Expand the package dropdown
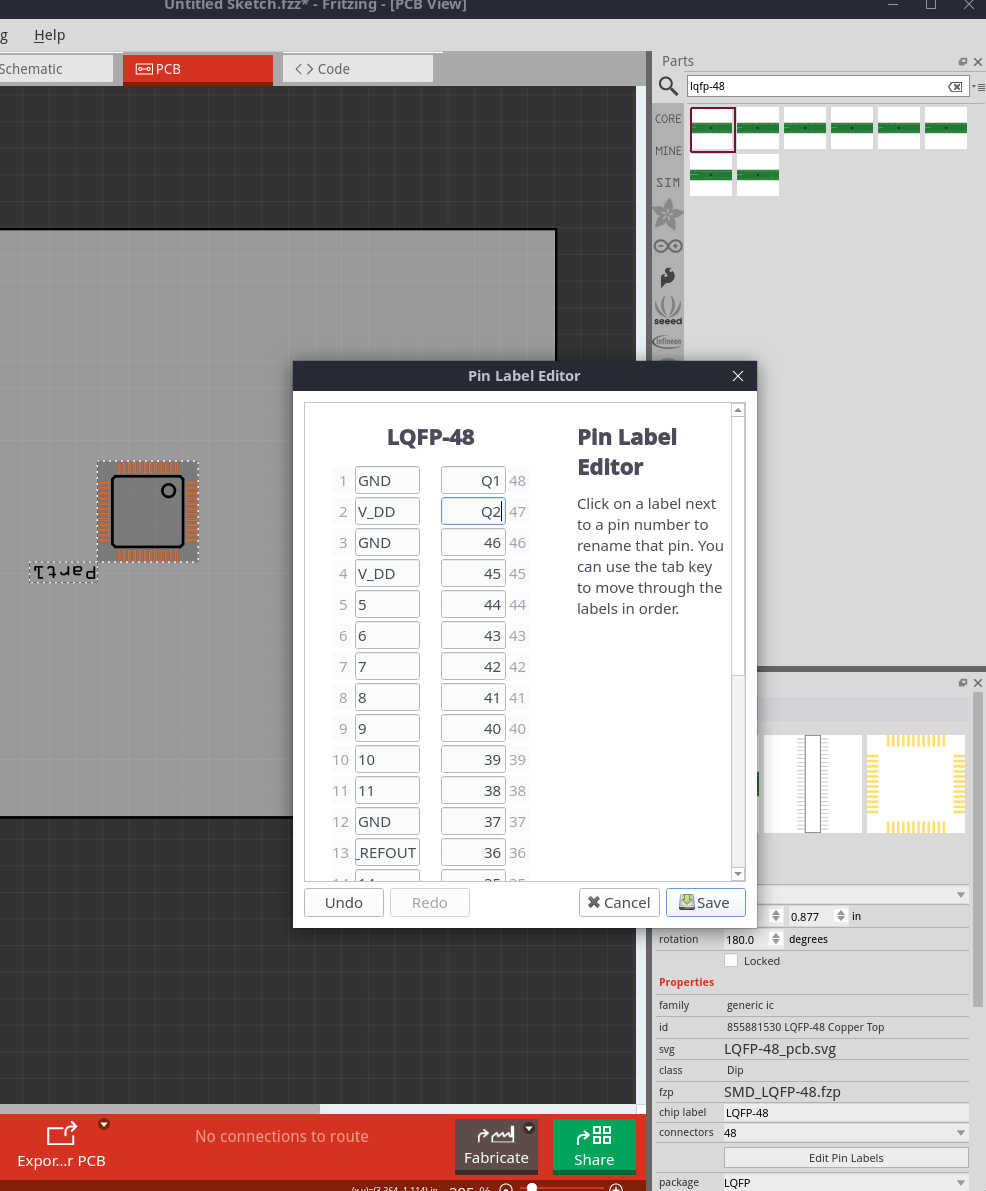The height and width of the screenshot is (1191, 986). pos(961,1183)
